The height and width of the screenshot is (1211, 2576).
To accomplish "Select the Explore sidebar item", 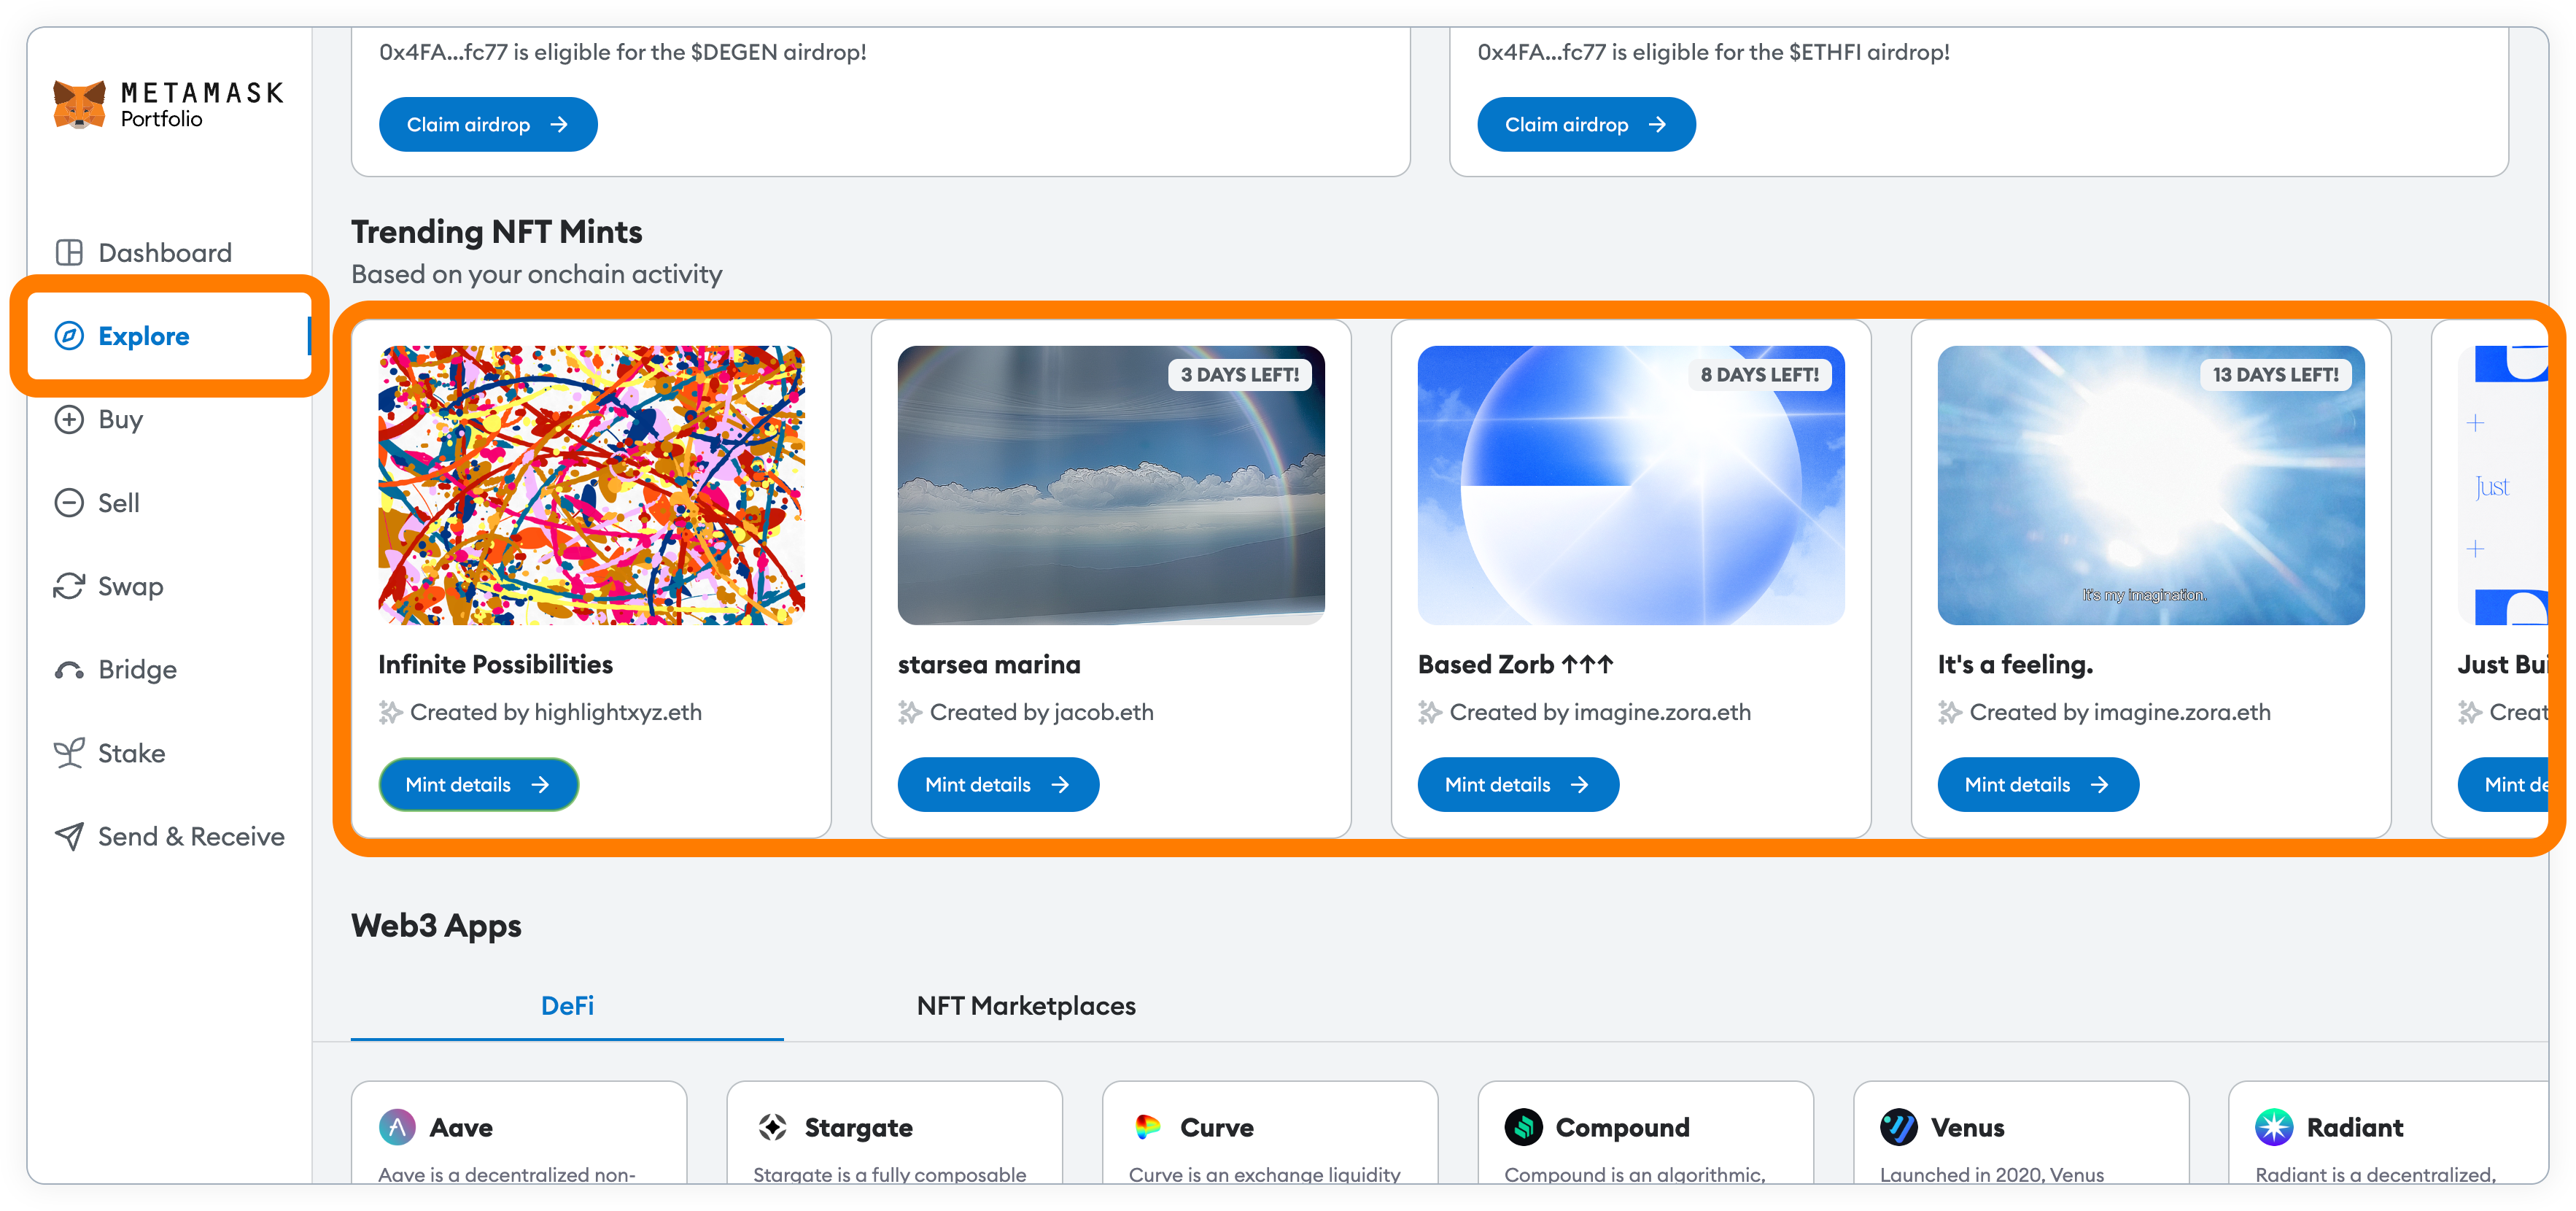I will (x=168, y=336).
